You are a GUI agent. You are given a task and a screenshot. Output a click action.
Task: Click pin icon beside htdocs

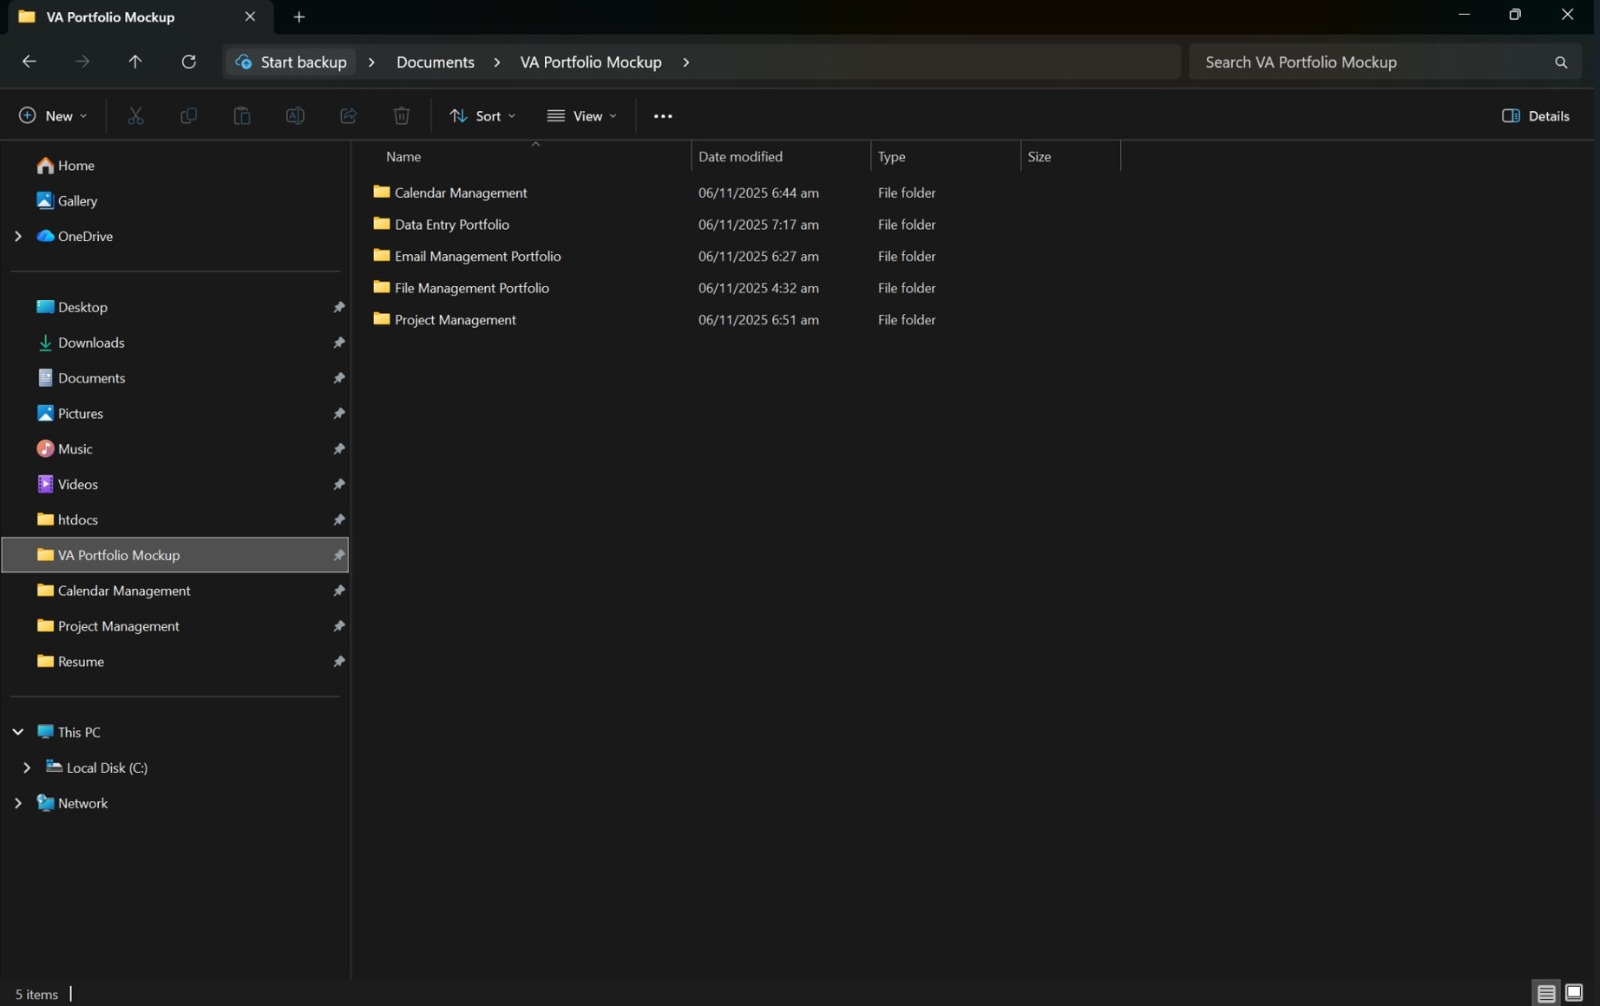pyautogui.click(x=339, y=520)
